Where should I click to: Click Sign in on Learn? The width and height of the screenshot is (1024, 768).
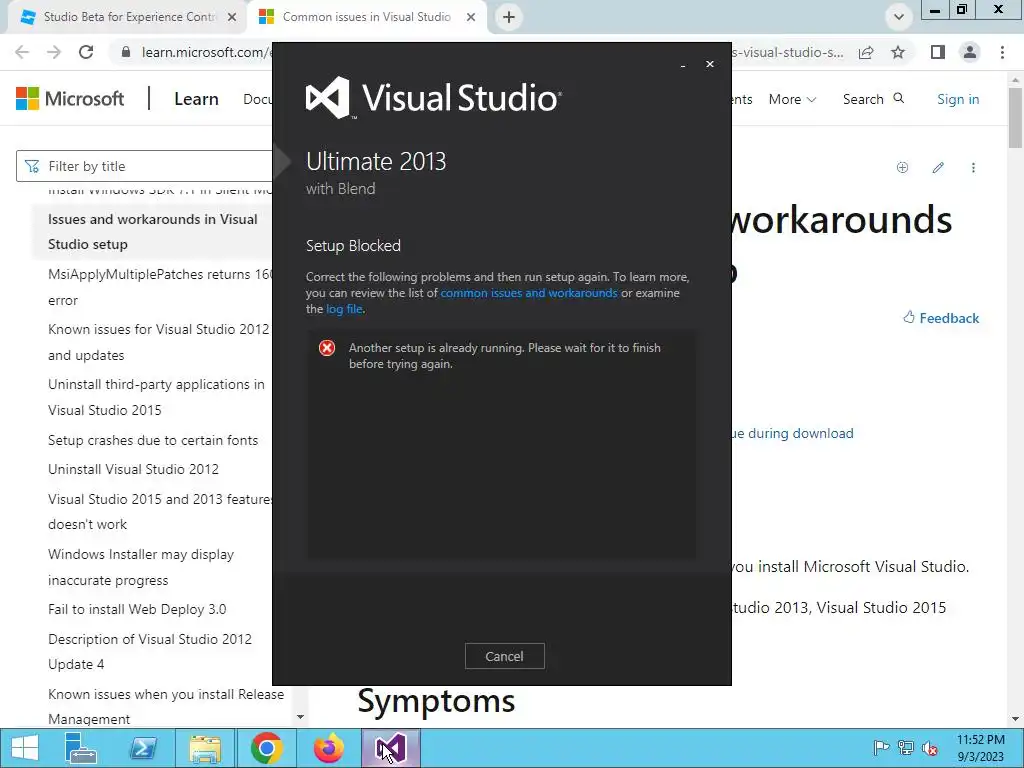click(x=958, y=99)
